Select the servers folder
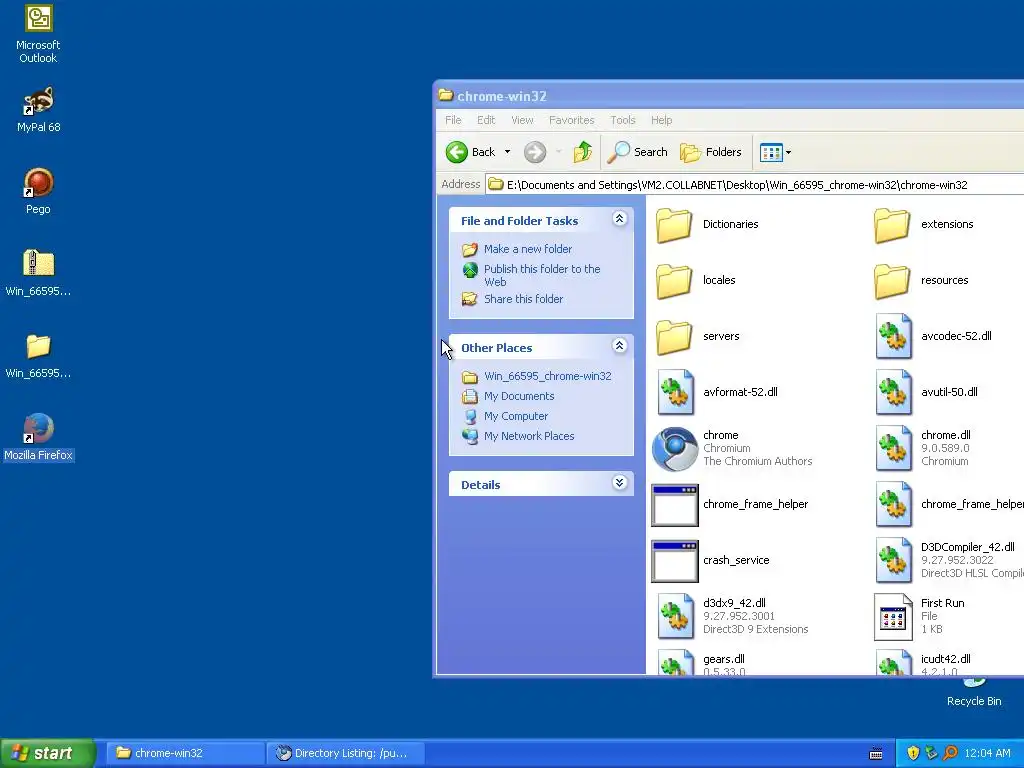 tap(697, 337)
